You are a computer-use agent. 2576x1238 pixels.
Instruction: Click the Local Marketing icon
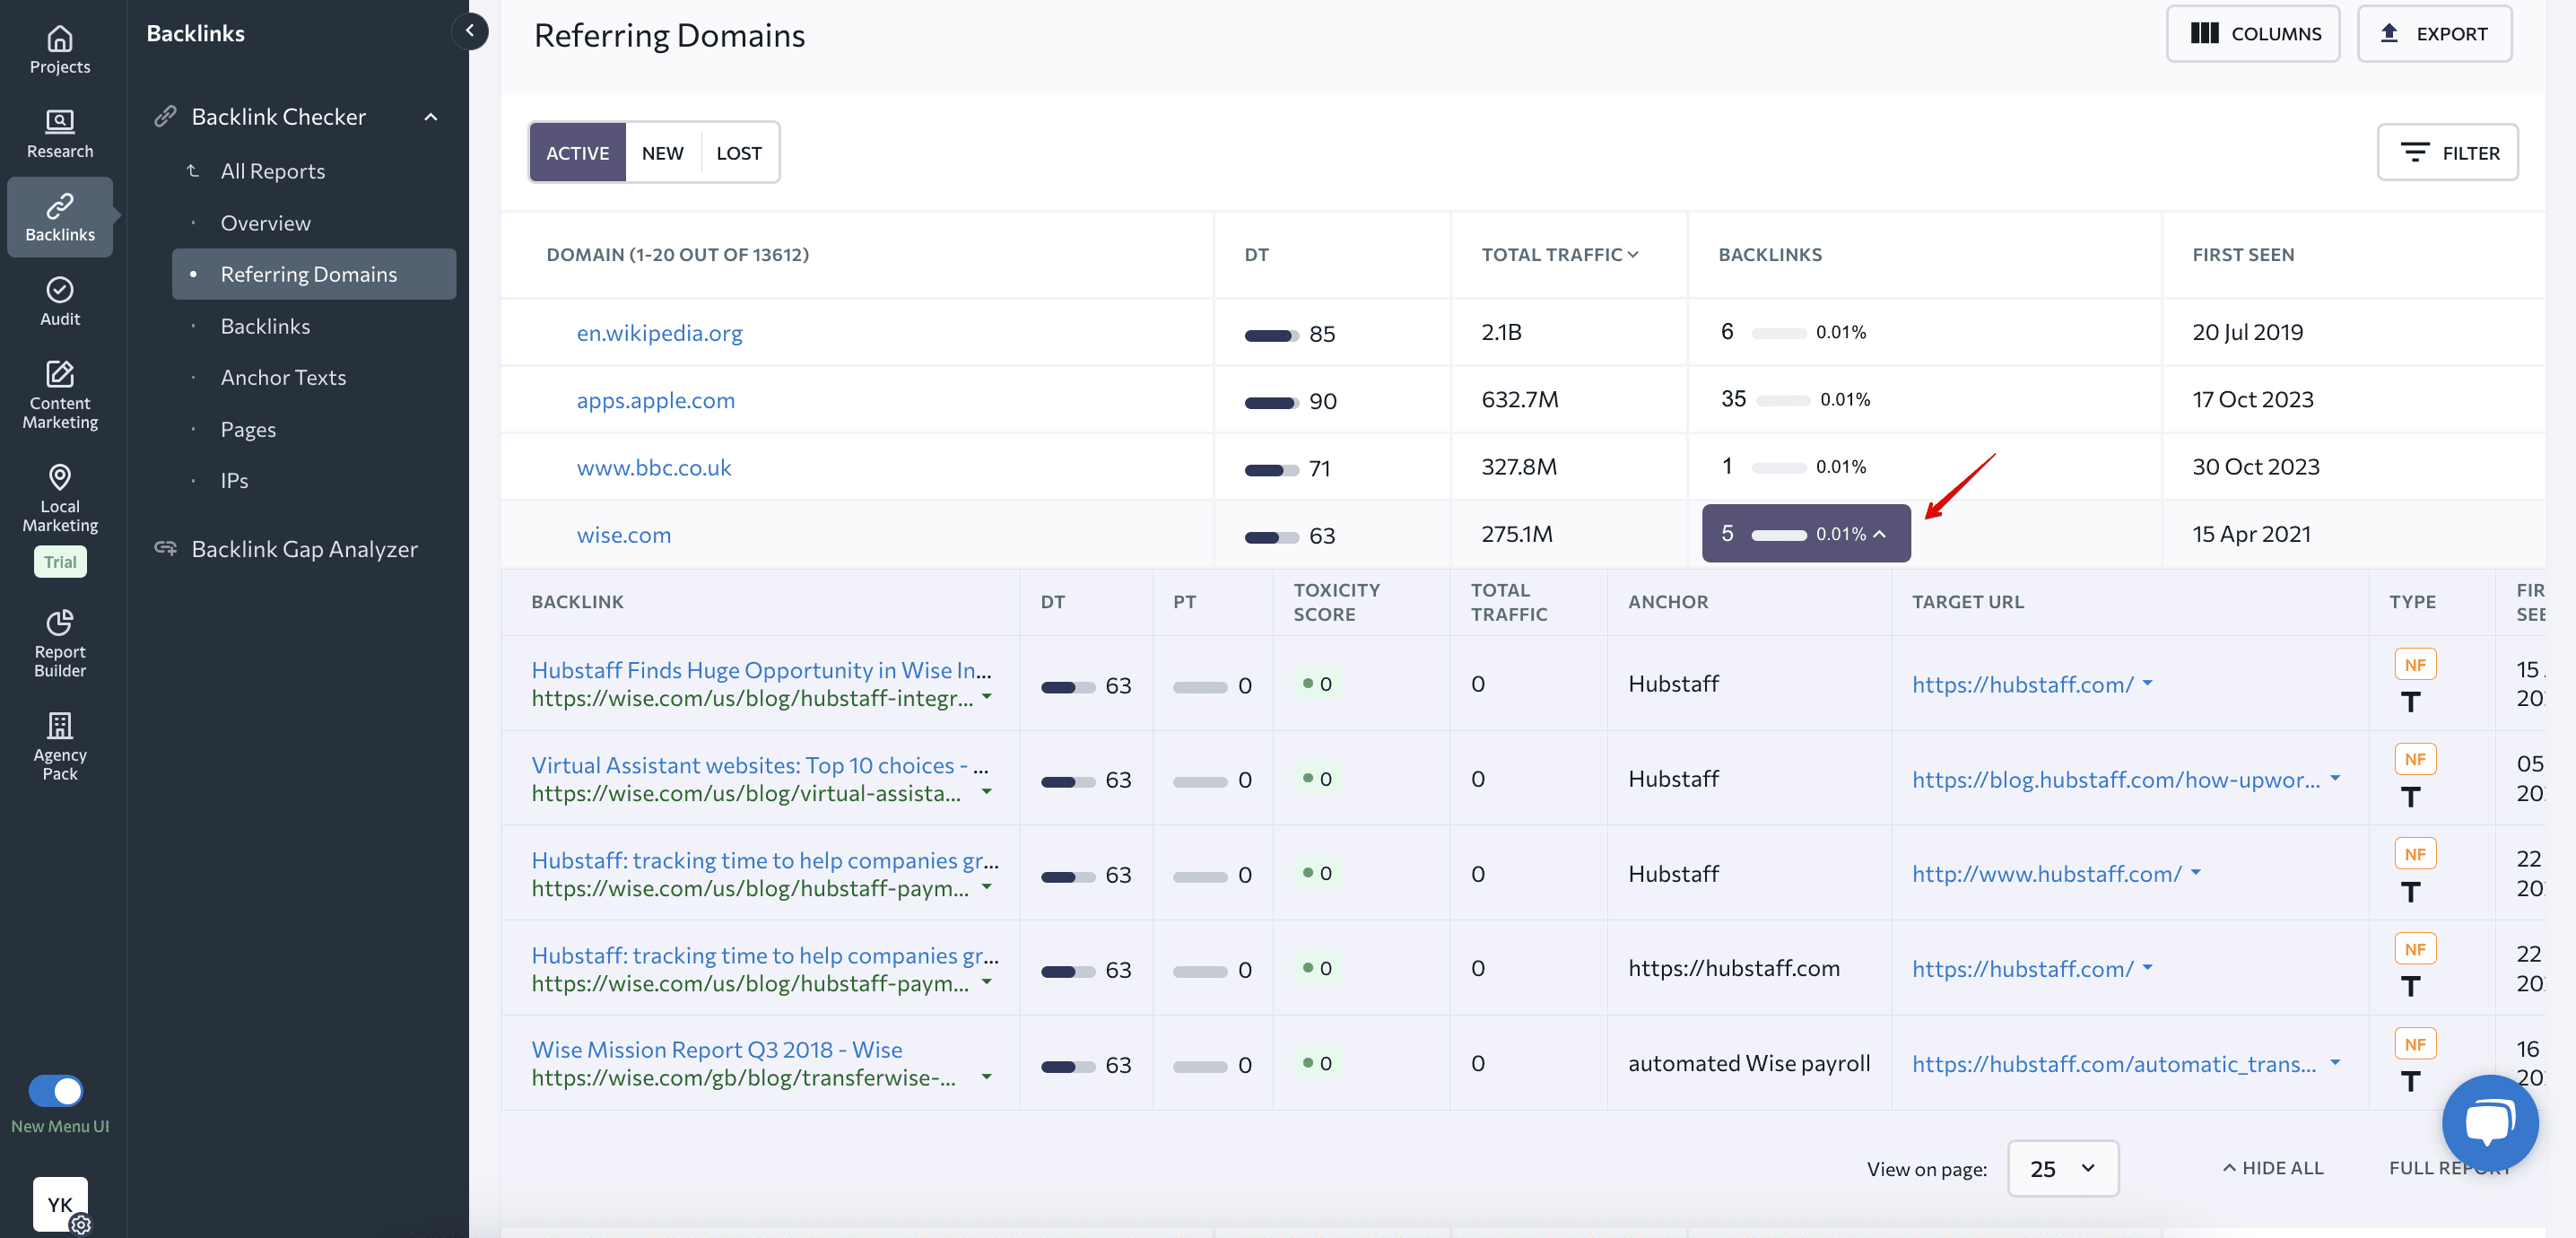[x=57, y=475]
